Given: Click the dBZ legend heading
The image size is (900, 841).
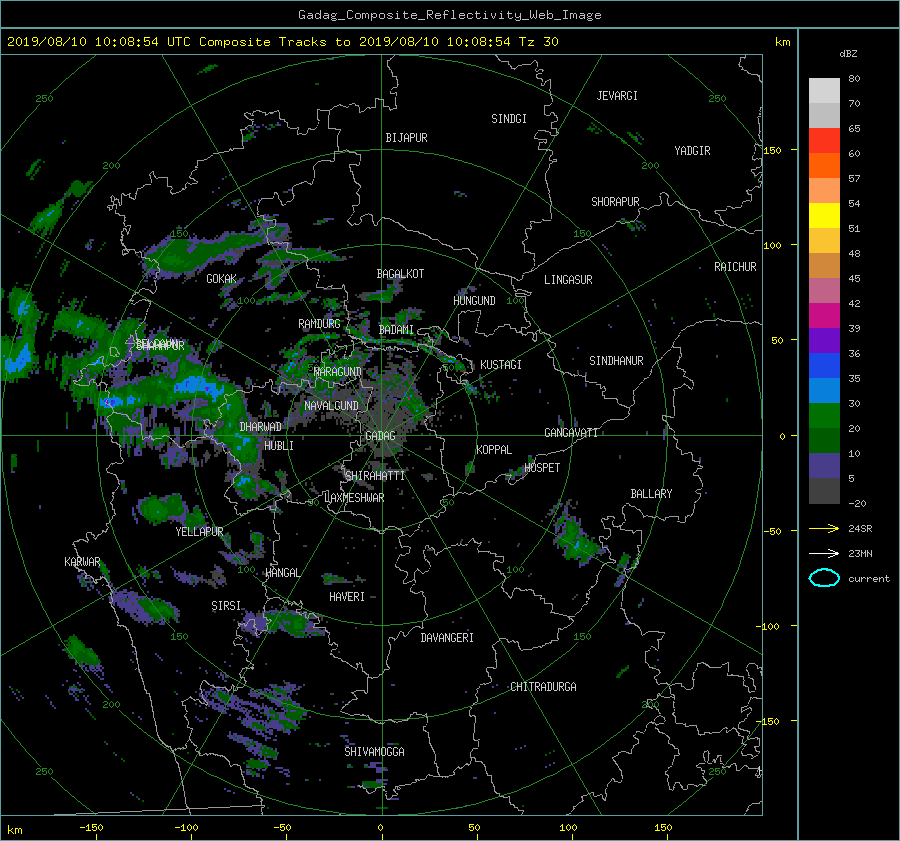Looking at the screenshot, I should click(x=848, y=54).
